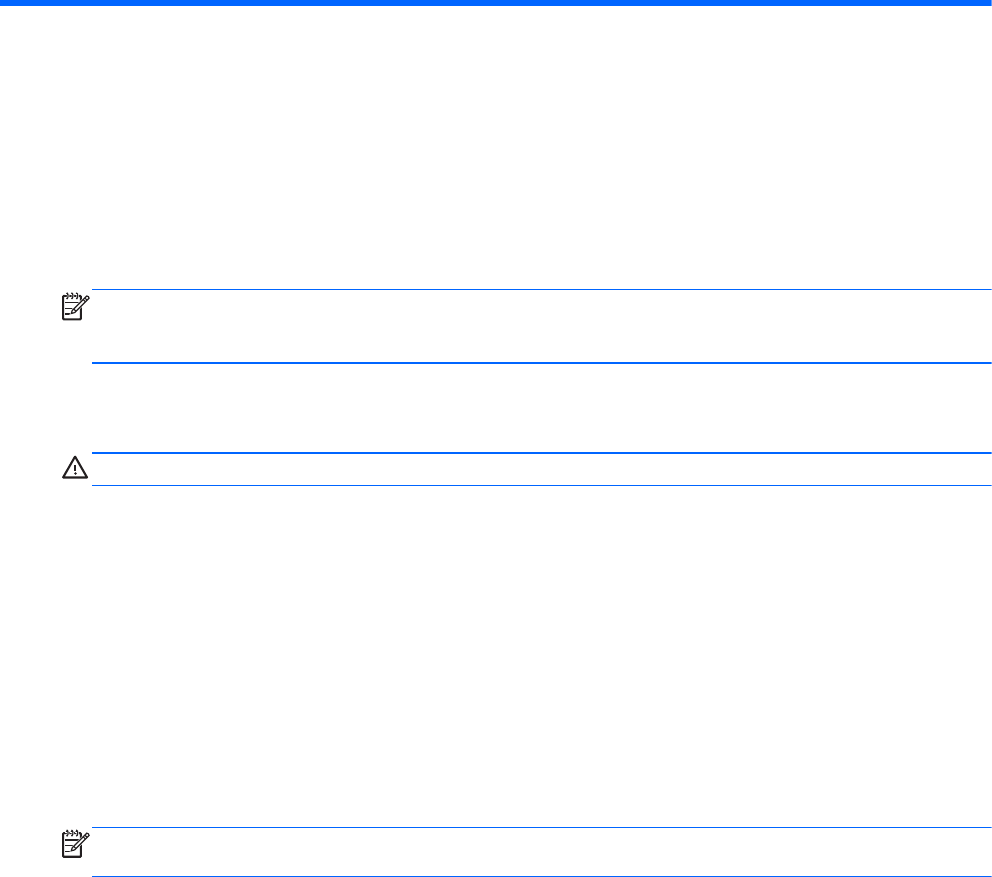The image size is (992, 877).
Task: Click the upper note pencil-and-pad icon
Action: click(x=76, y=306)
